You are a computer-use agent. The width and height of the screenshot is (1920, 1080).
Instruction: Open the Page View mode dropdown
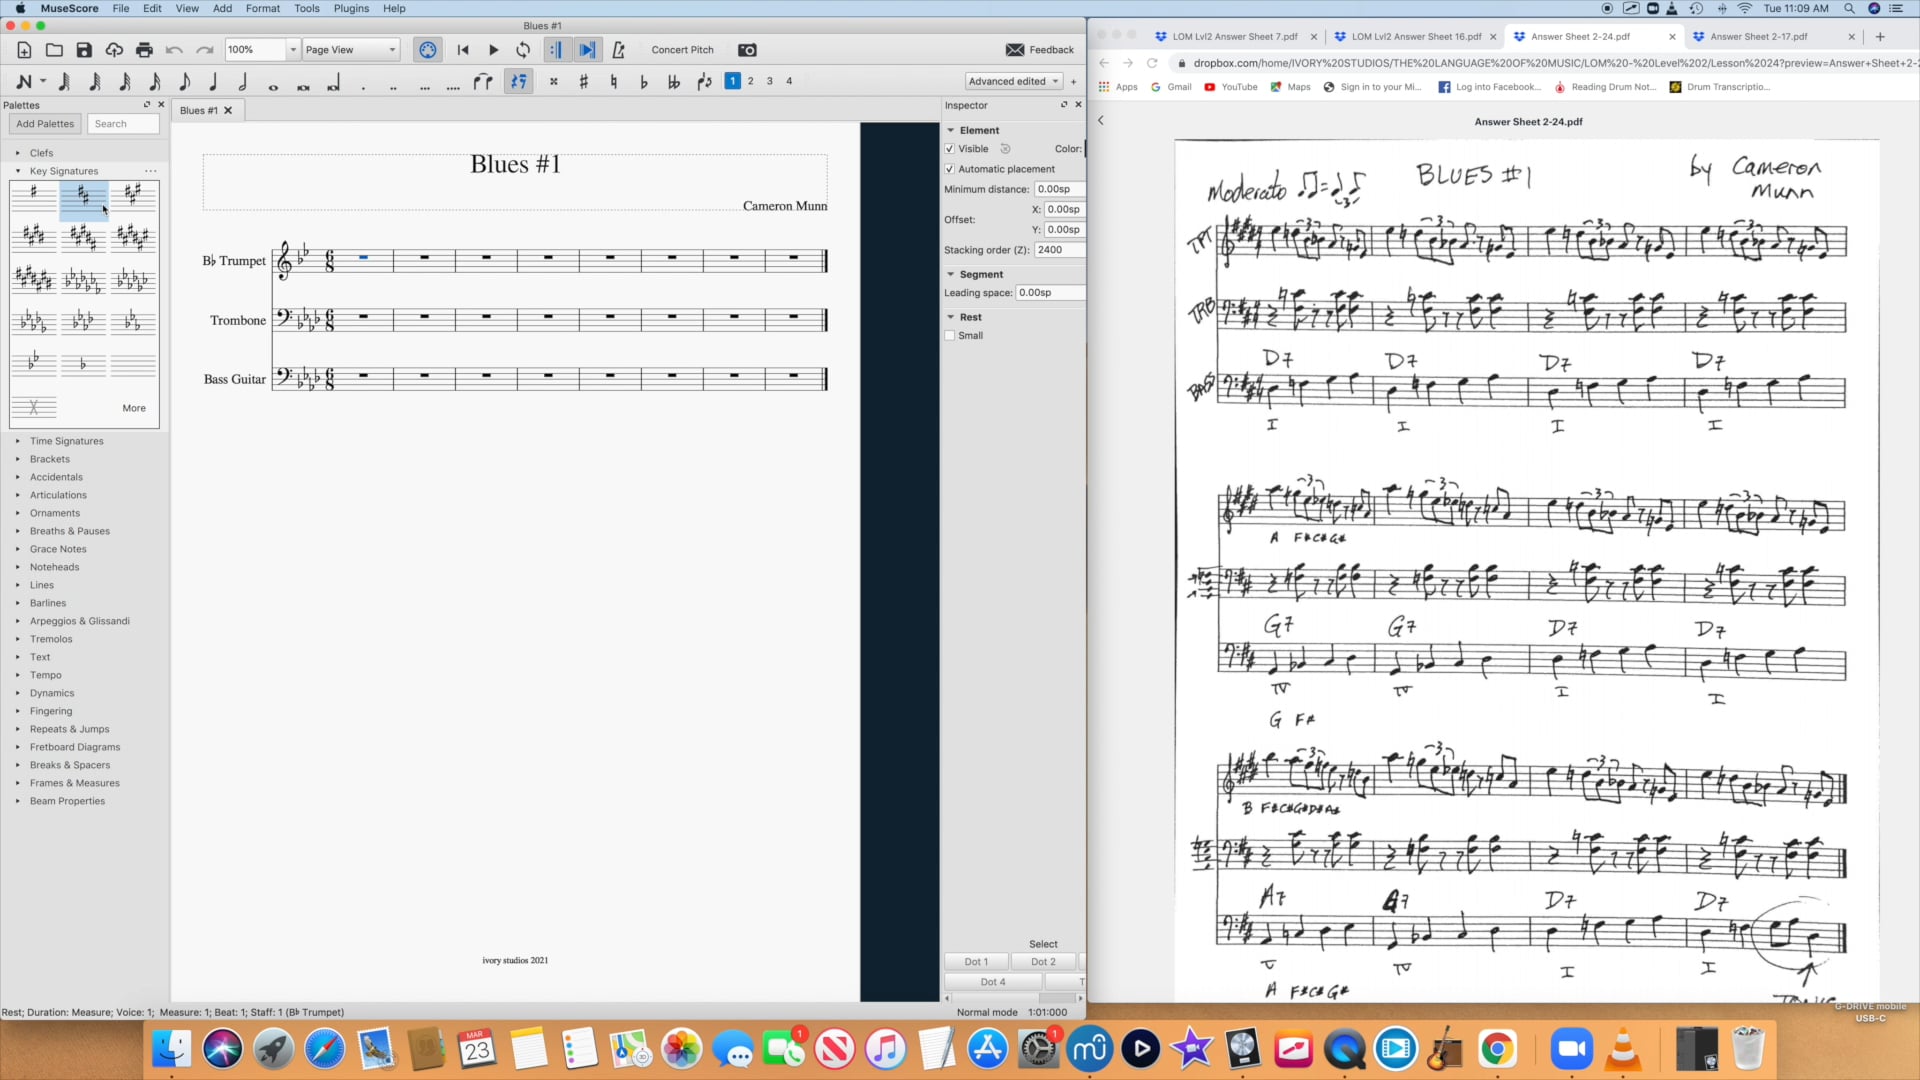click(351, 50)
